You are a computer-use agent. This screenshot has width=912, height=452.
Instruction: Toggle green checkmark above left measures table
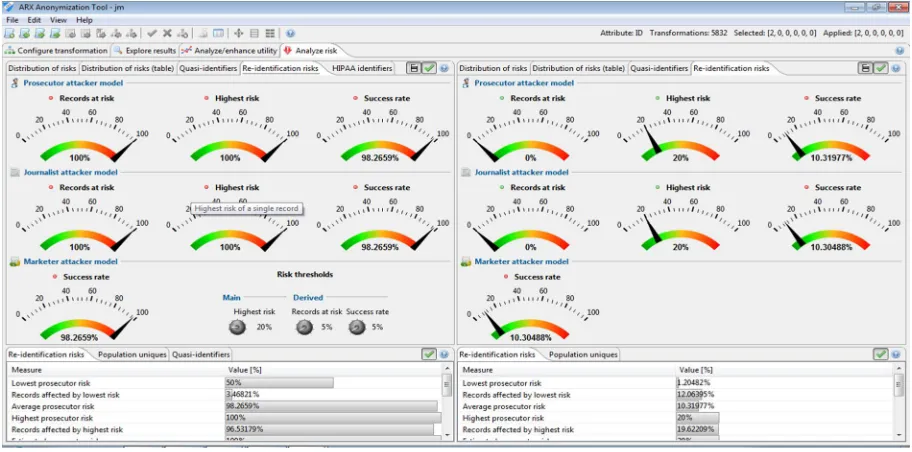[x=429, y=354]
